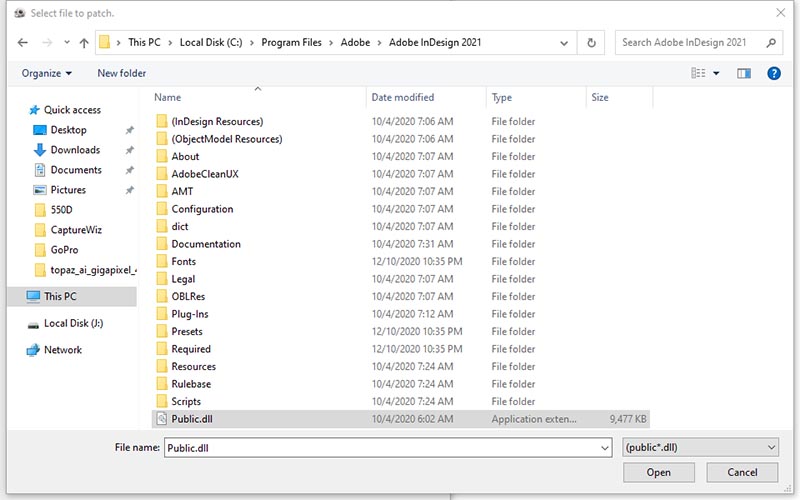800x500 pixels.
Task: Click the Resources folder icon
Action: tap(162, 366)
